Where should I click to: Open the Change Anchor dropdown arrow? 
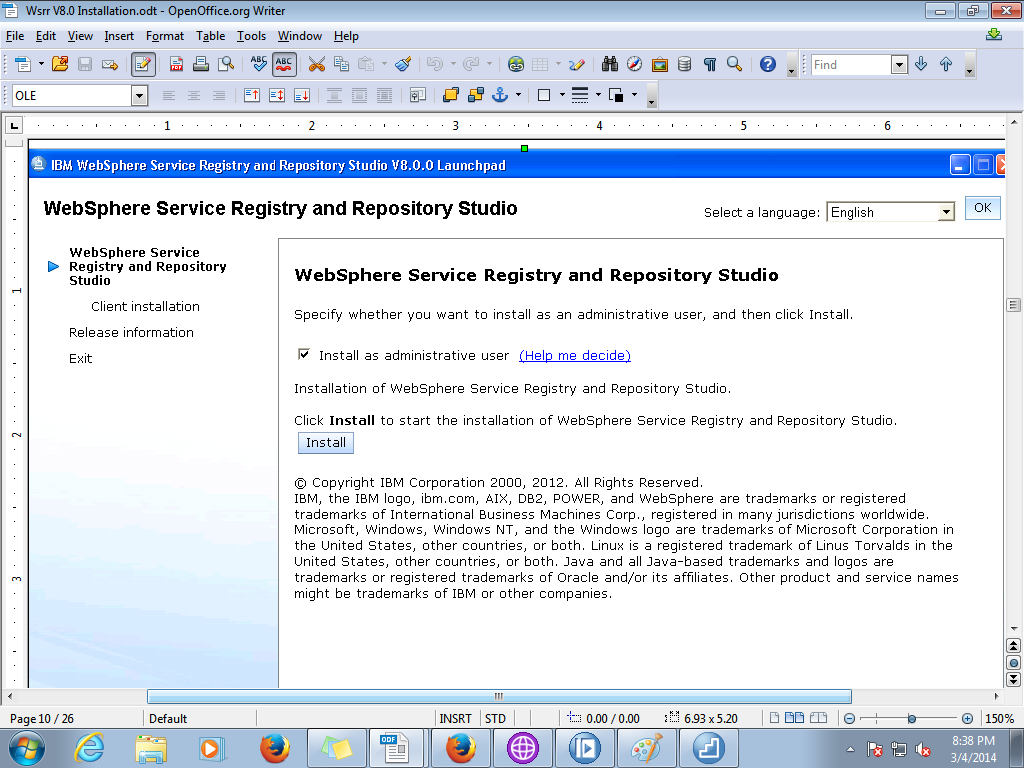(519, 95)
